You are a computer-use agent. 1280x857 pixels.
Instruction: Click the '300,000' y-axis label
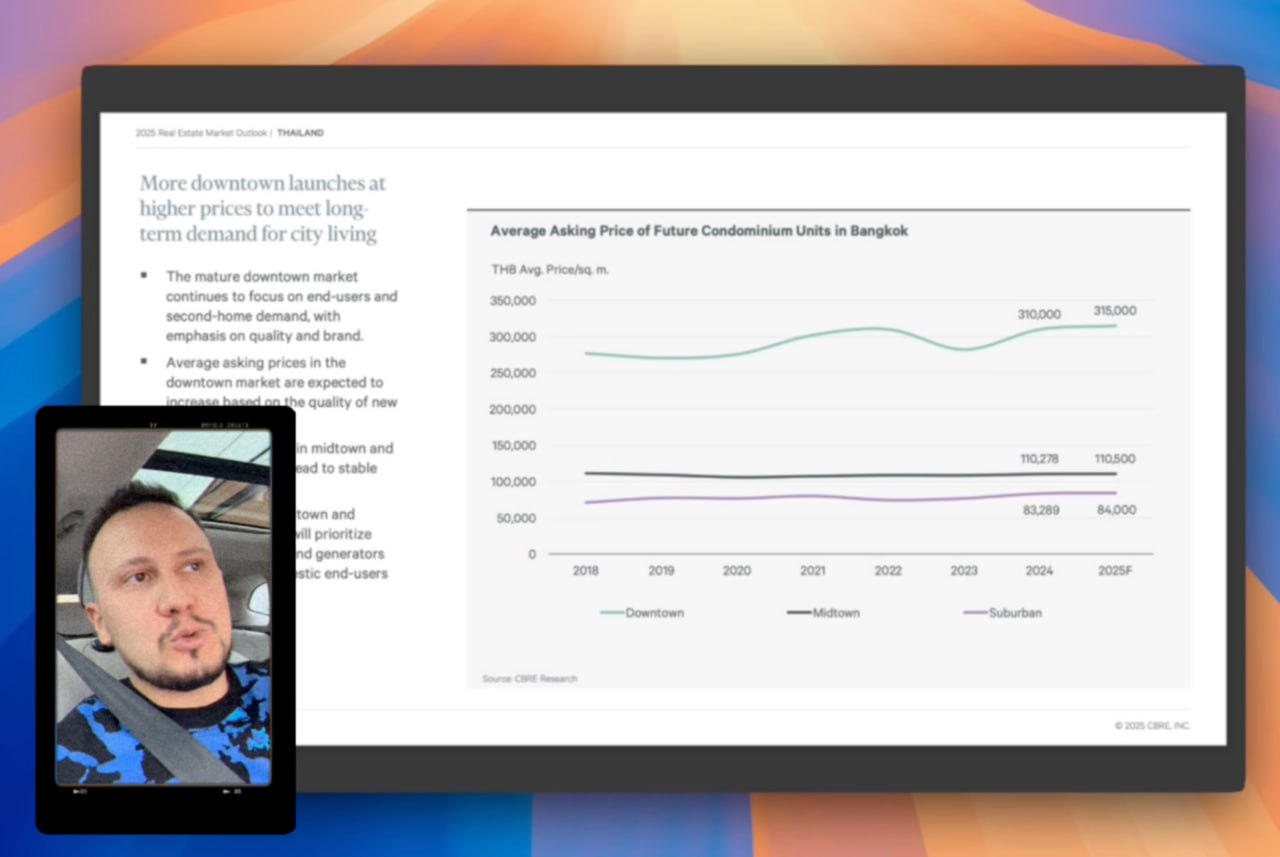(x=513, y=337)
